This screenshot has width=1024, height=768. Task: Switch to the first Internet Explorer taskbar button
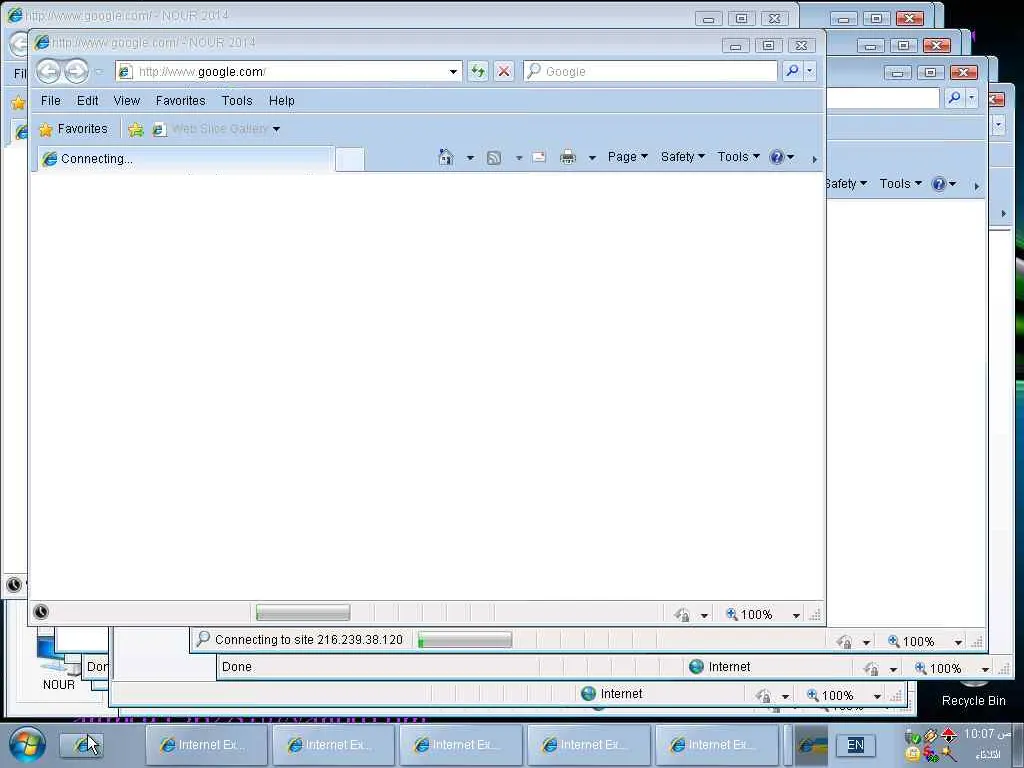206,744
